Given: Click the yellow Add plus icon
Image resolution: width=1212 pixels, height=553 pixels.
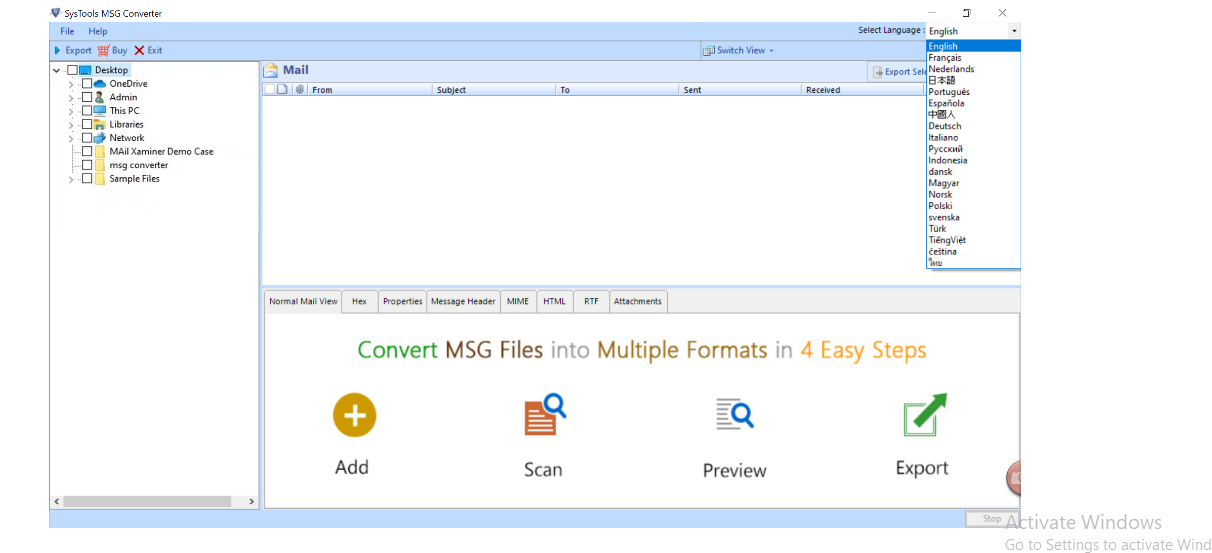Looking at the screenshot, I should tap(354, 415).
